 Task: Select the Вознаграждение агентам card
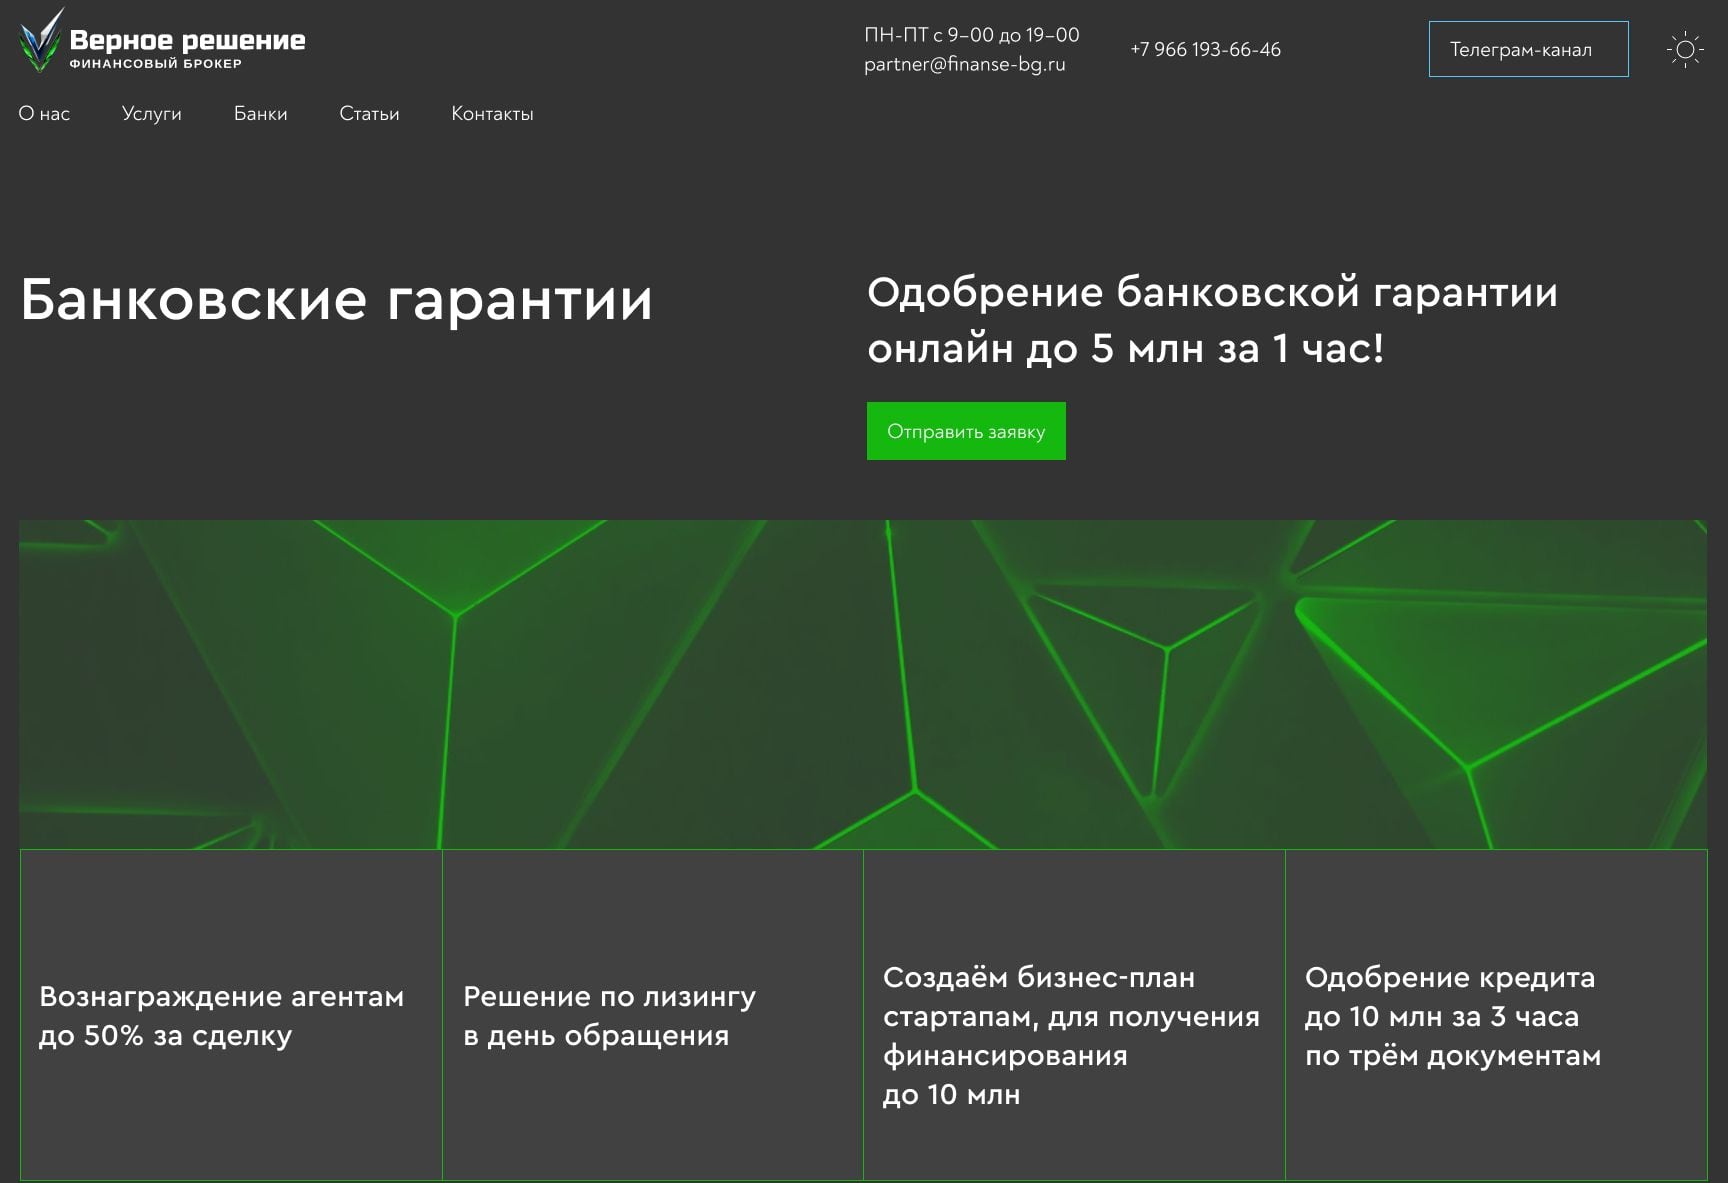tap(231, 1014)
